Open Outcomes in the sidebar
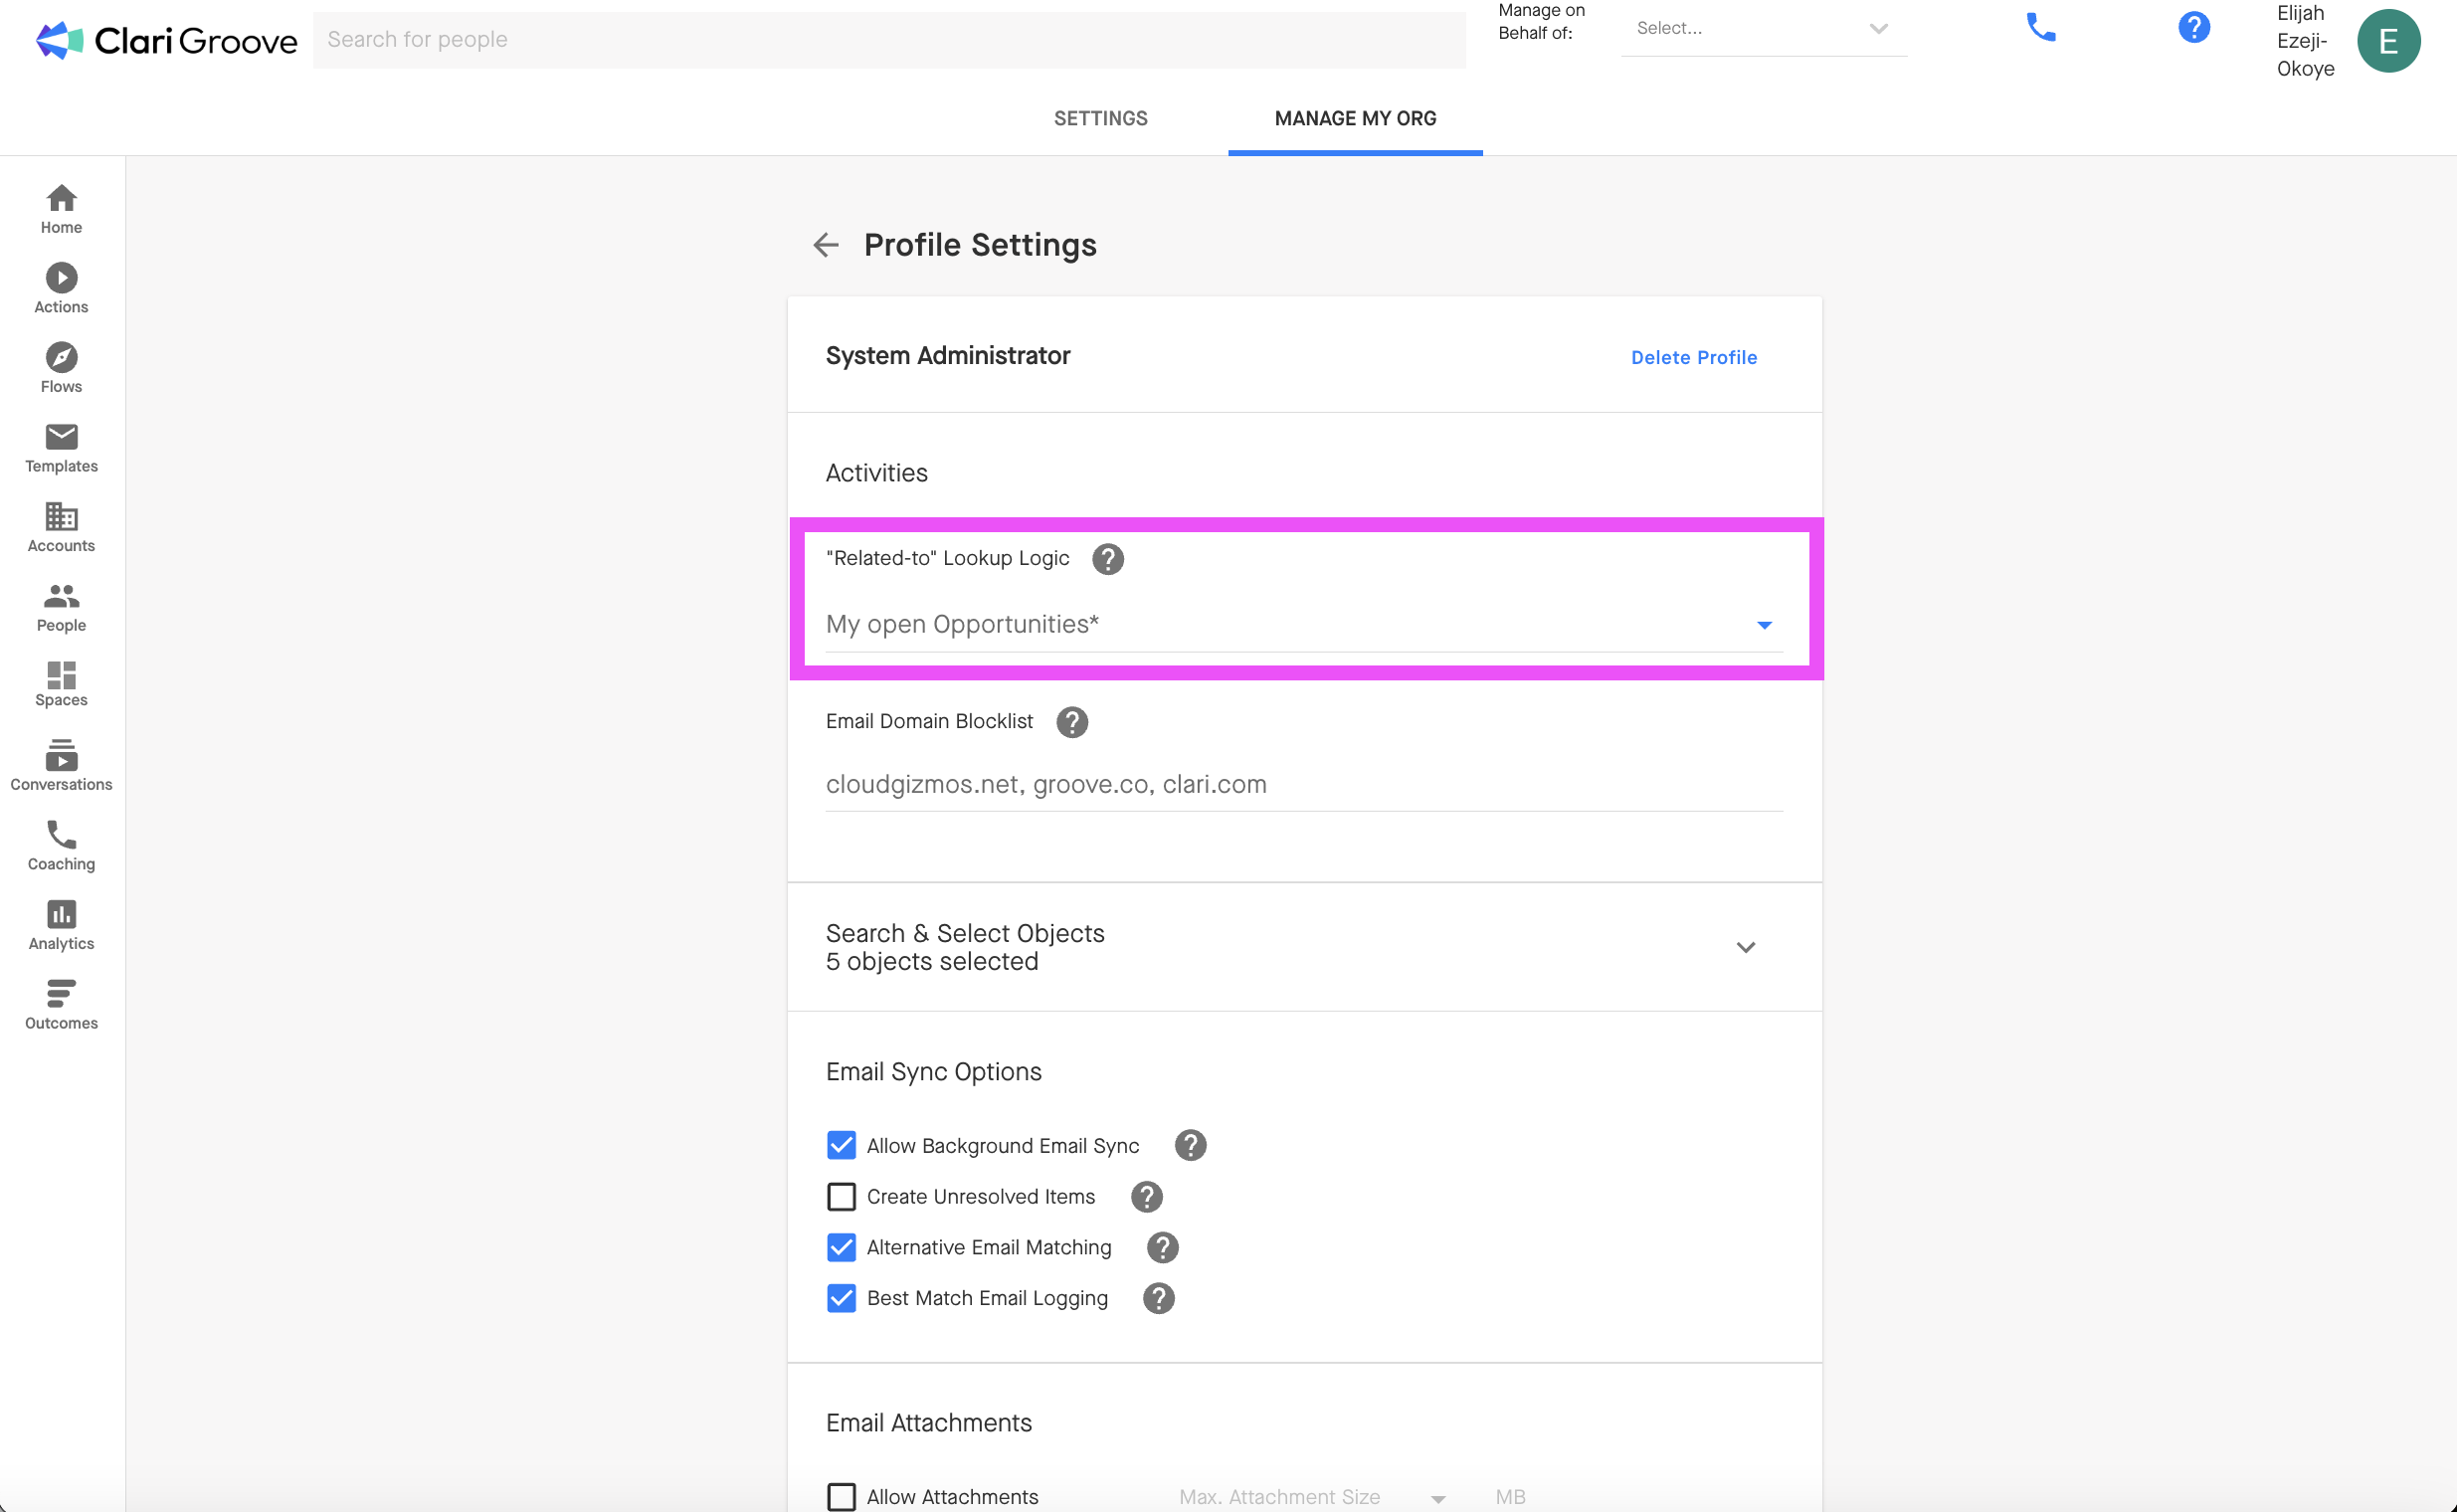This screenshot has height=1512, width=2457. click(61, 1004)
